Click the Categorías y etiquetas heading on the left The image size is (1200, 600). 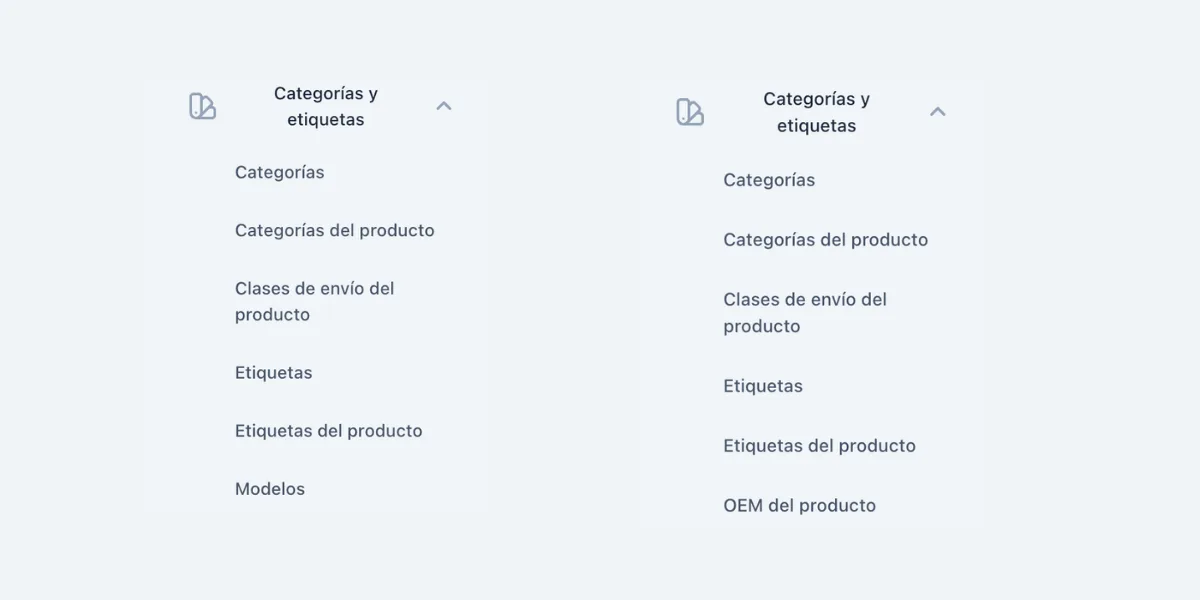click(325, 105)
